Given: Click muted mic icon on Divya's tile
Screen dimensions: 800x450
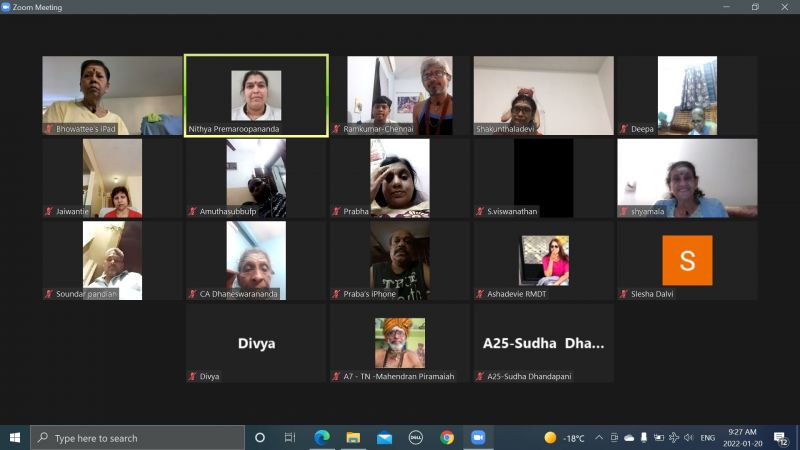Looking at the screenshot, I should [x=192, y=376].
